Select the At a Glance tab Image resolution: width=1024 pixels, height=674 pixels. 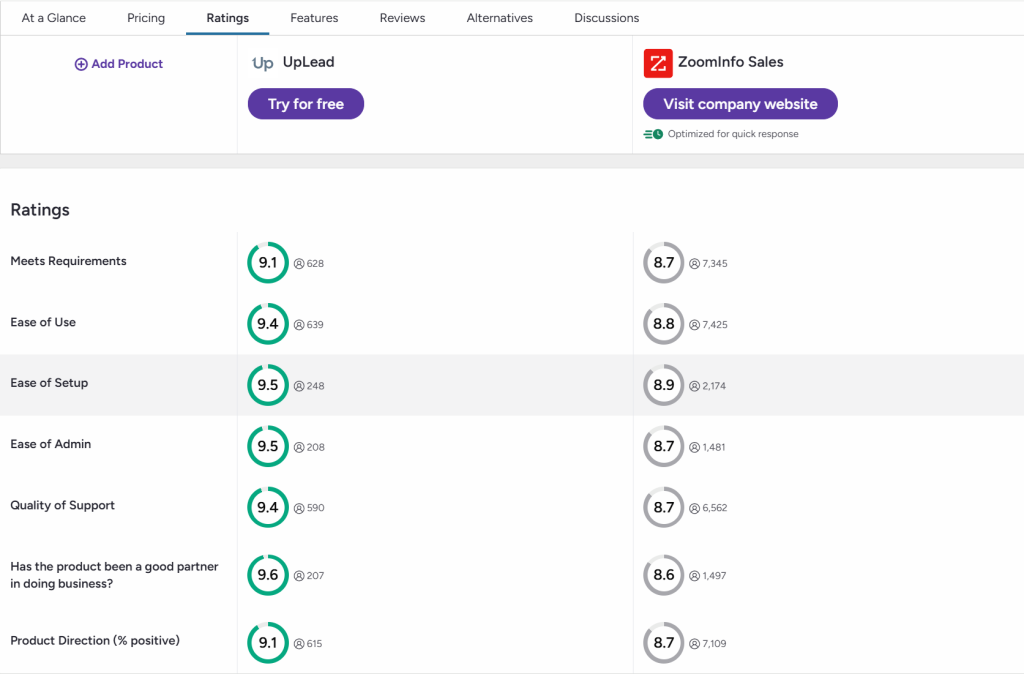54,18
